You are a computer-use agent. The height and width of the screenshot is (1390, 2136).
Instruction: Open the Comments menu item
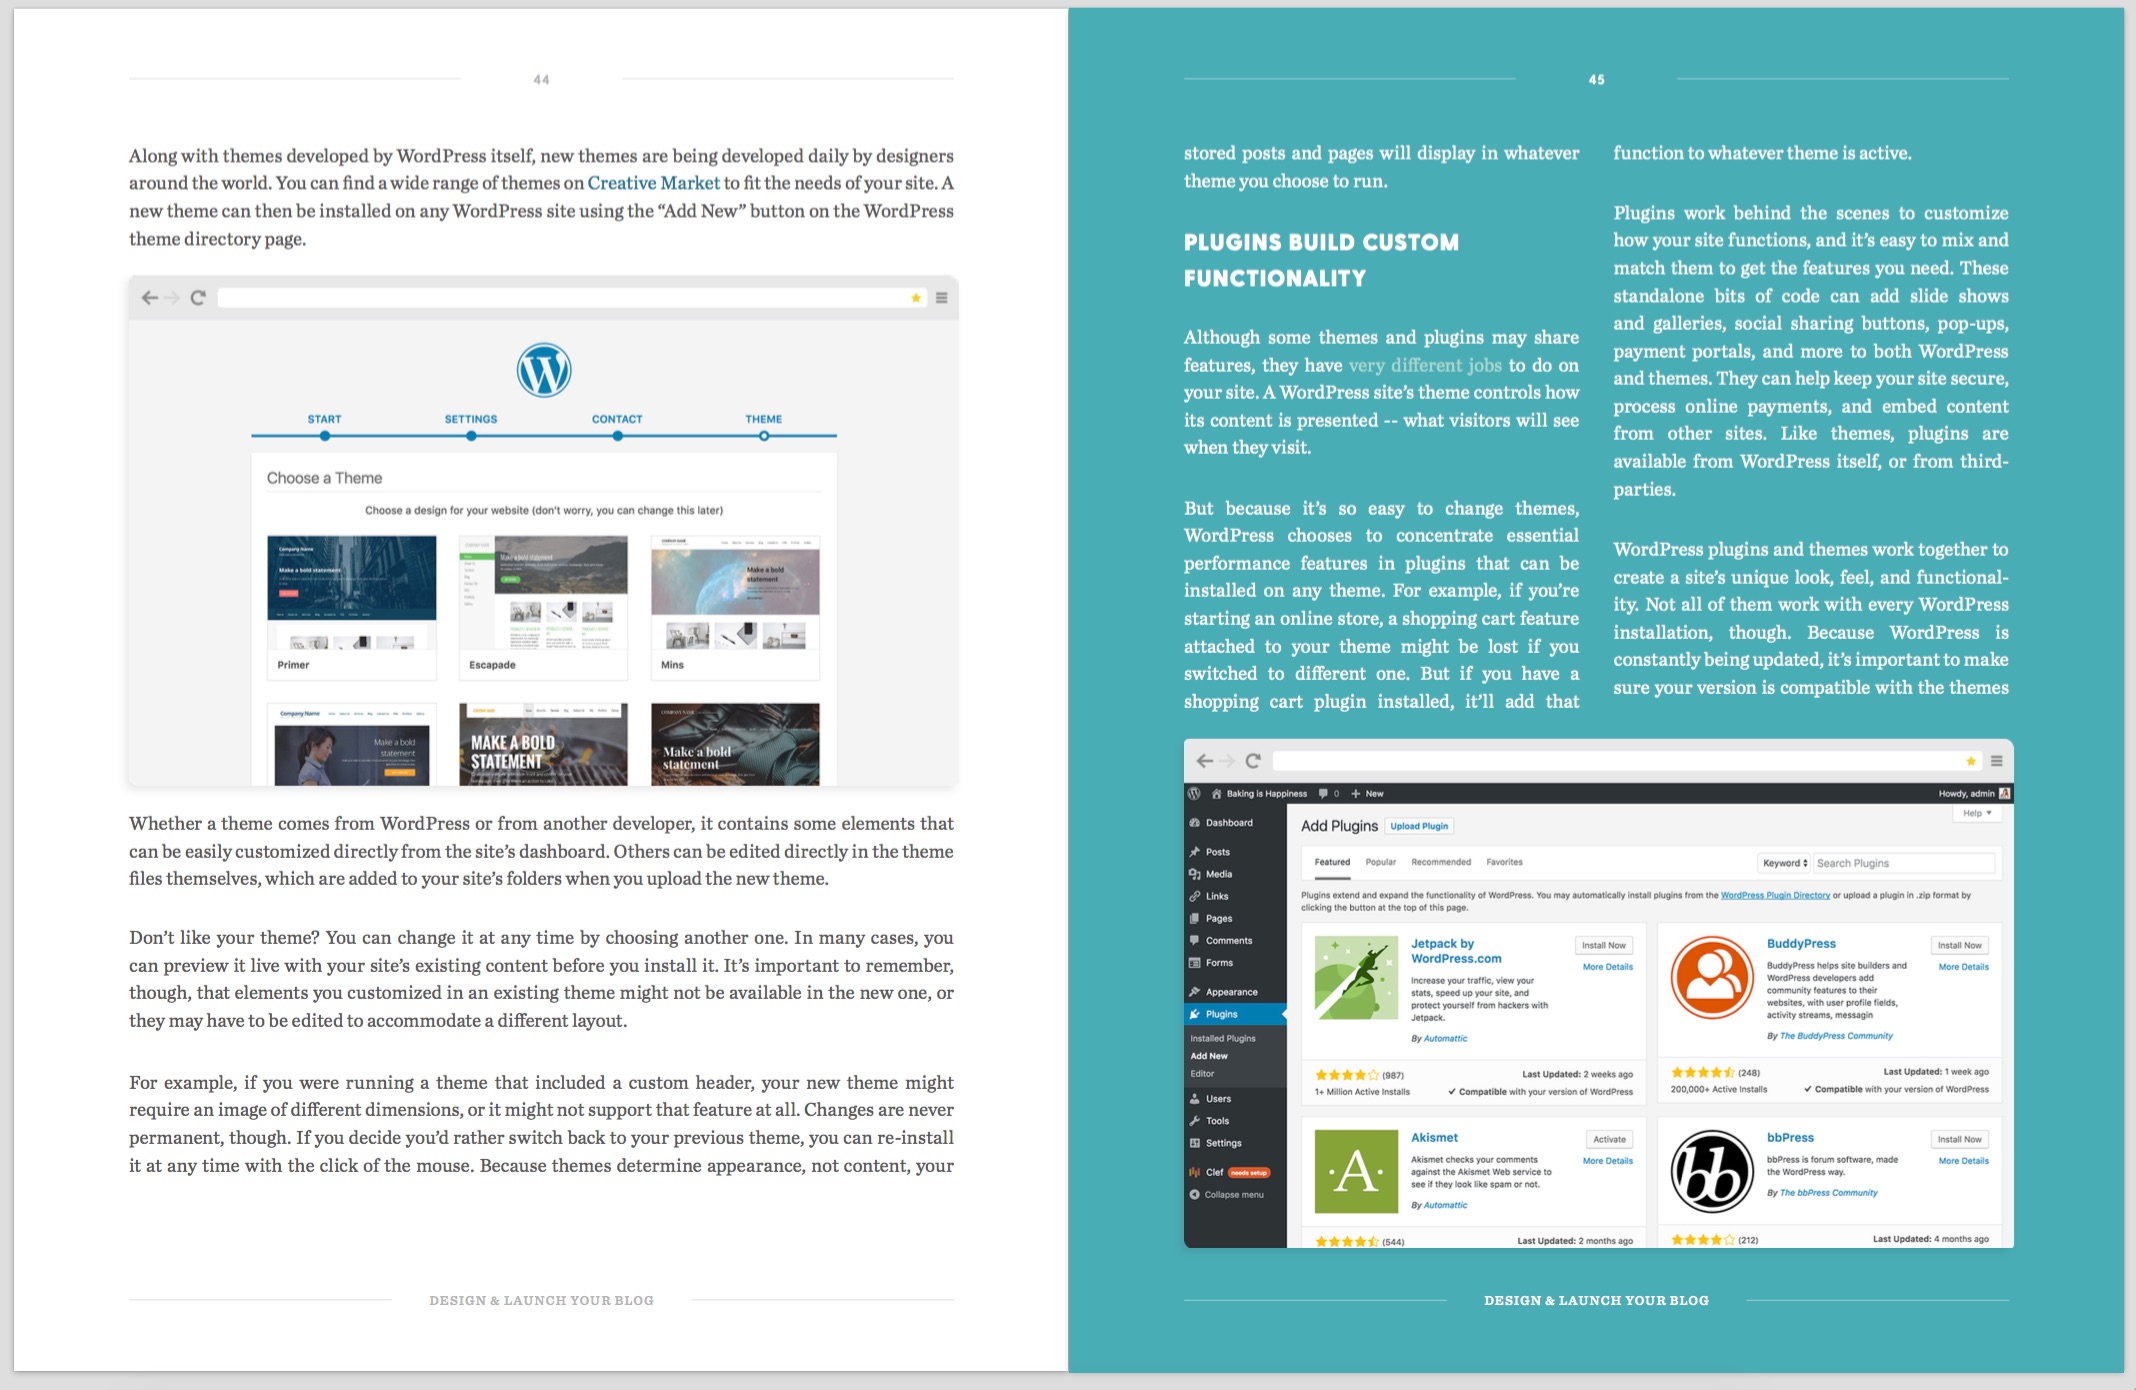pyautogui.click(x=1228, y=940)
